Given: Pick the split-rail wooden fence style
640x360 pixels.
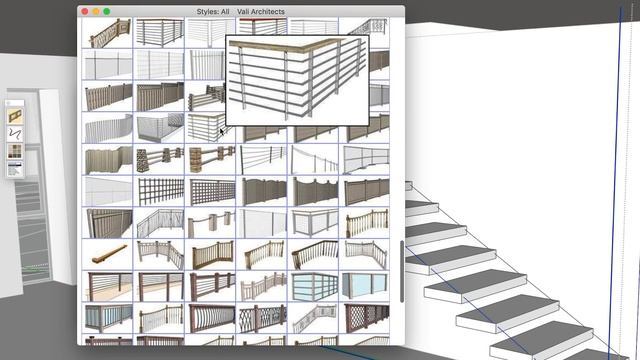Looking at the screenshot, I should [x=207, y=97].
